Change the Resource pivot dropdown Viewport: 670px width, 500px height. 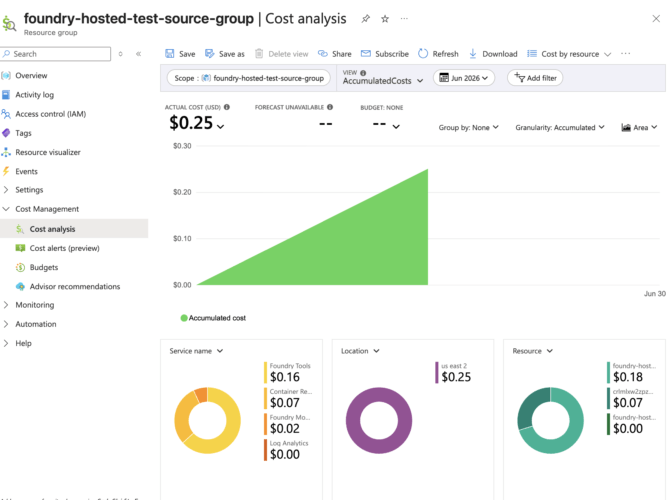(532, 351)
